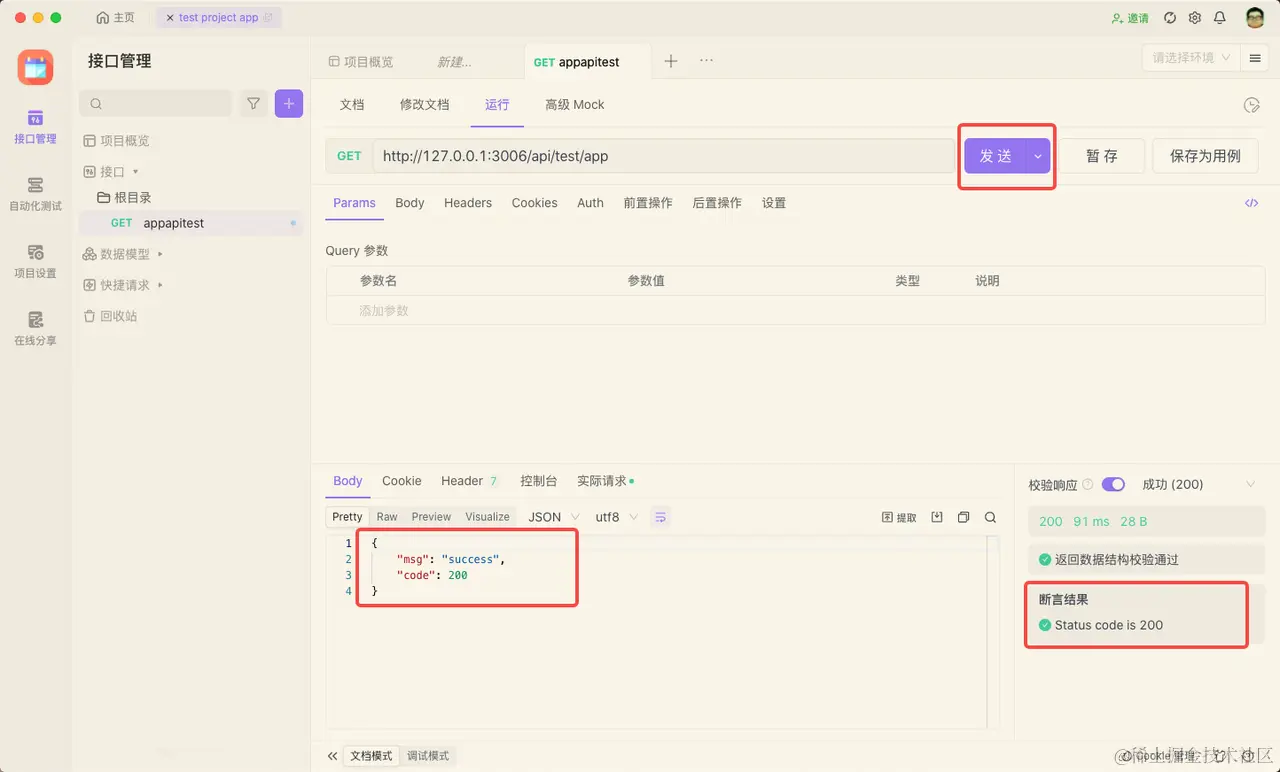Click the 暂存 button
This screenshot has width=1280, height=772.
tap(1102, 156)
